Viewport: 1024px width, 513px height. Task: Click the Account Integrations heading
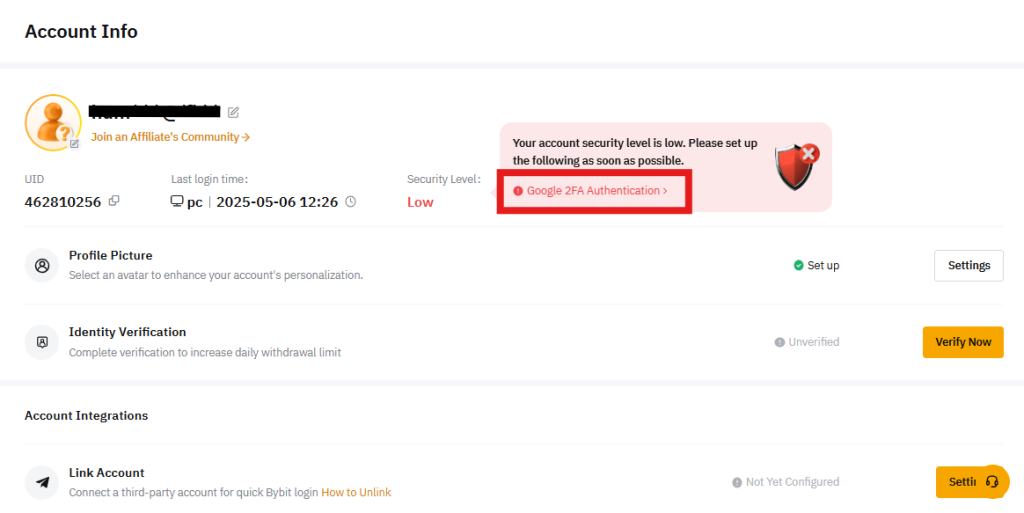(x=86, y=416)
